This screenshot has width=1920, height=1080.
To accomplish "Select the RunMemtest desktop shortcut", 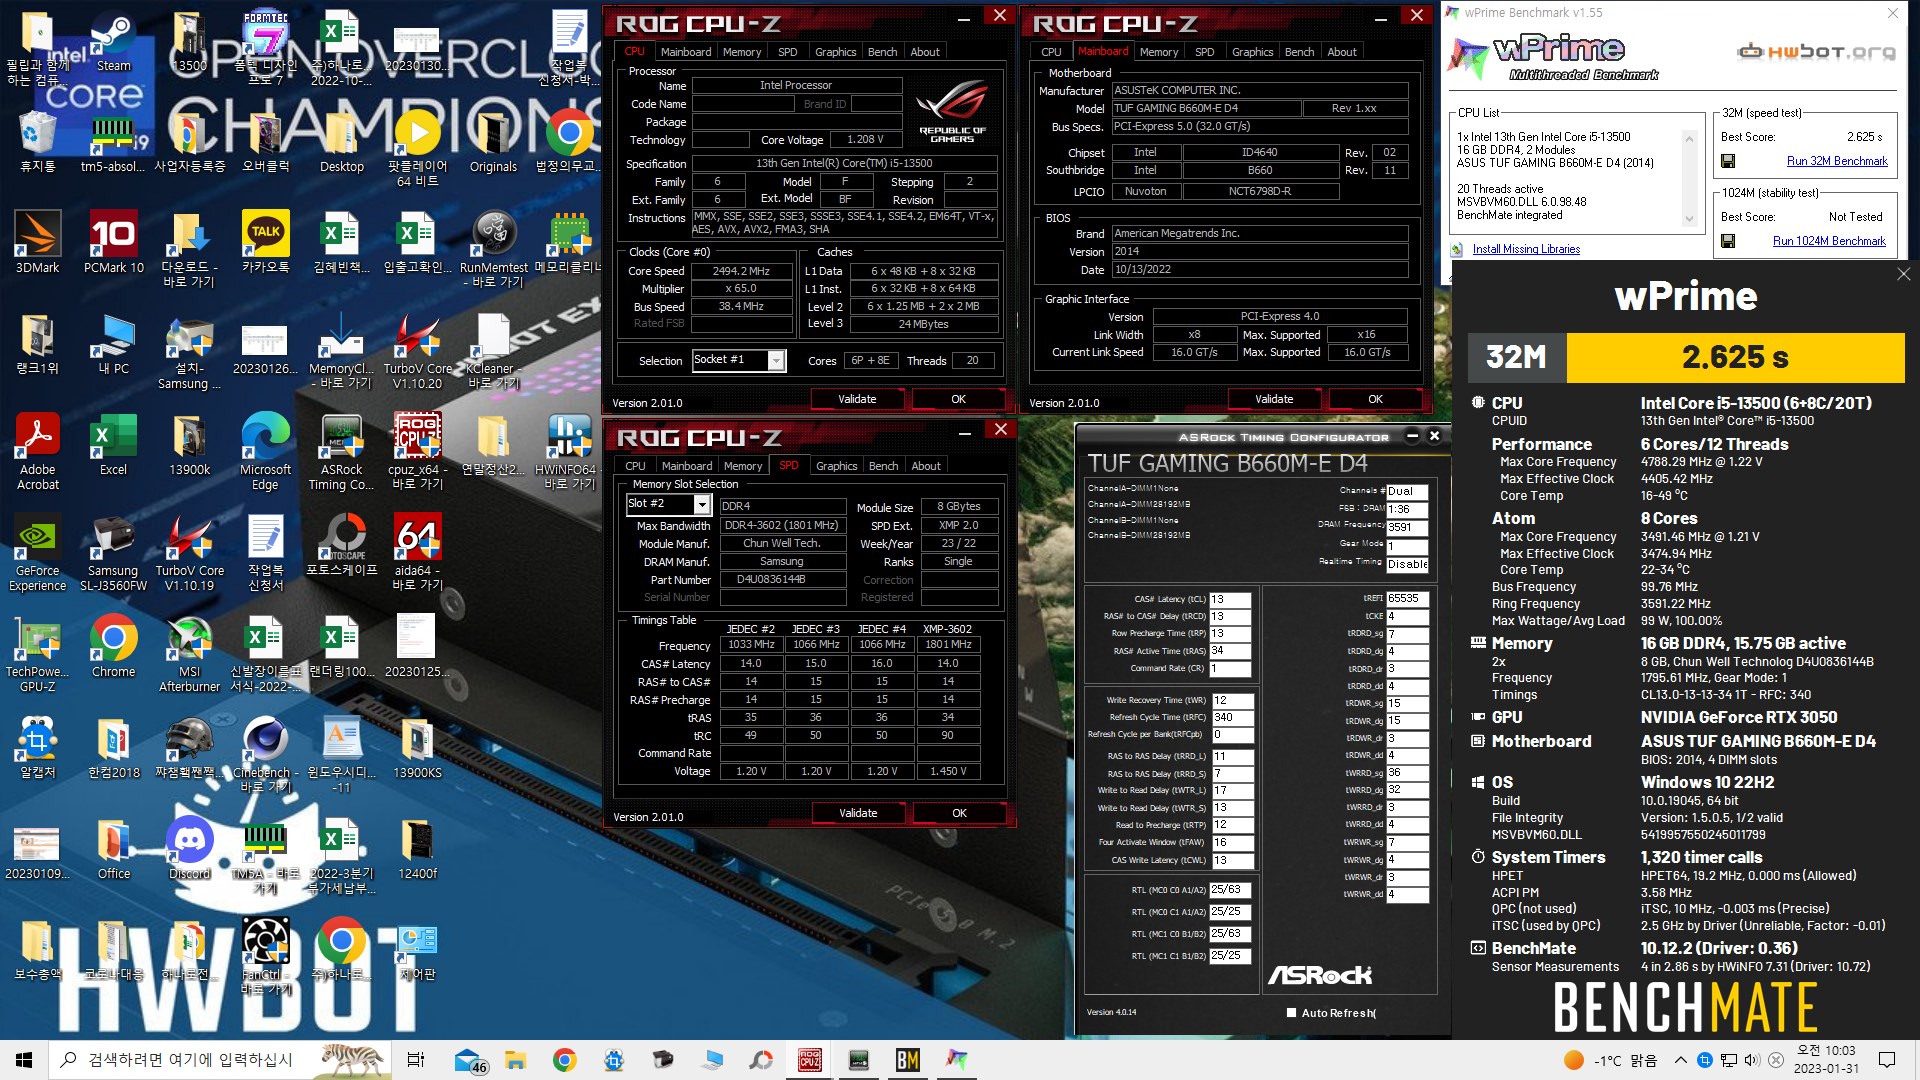I will tap(493, 249).
